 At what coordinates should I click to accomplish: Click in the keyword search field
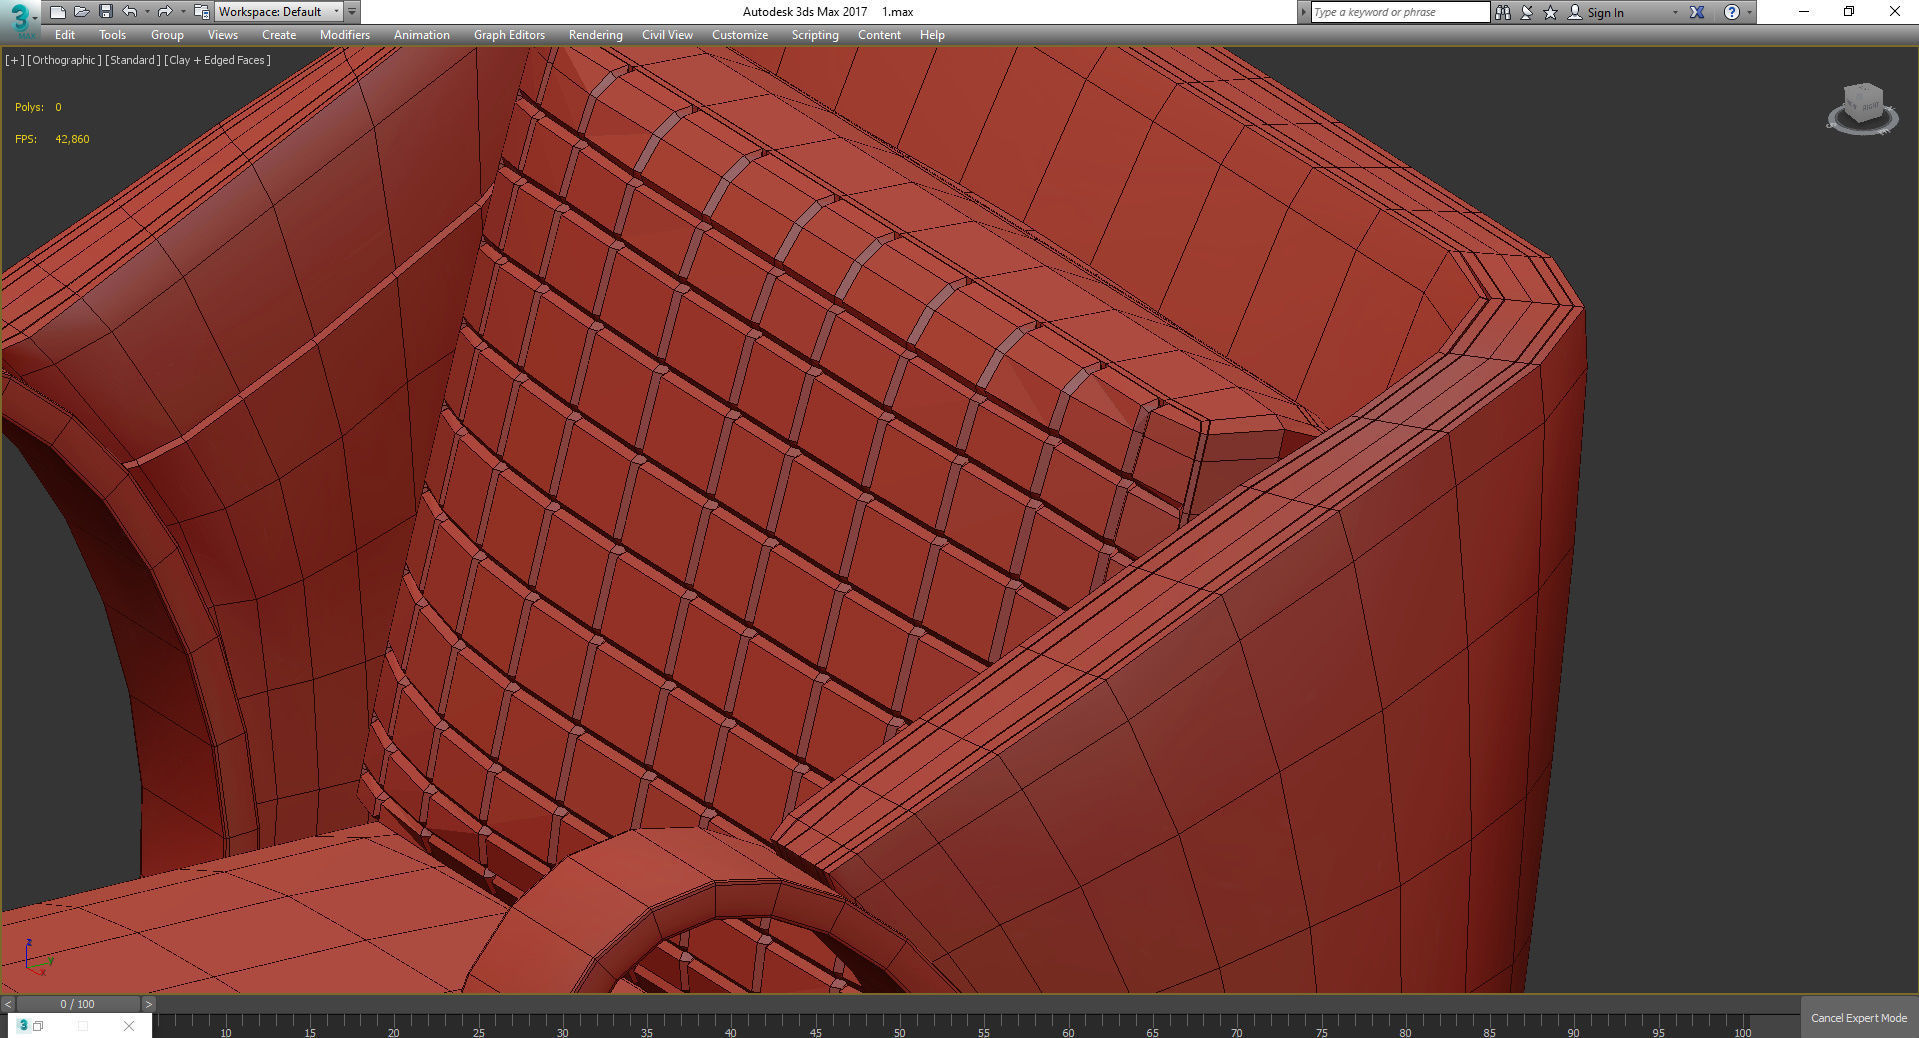click(1399, 12)
